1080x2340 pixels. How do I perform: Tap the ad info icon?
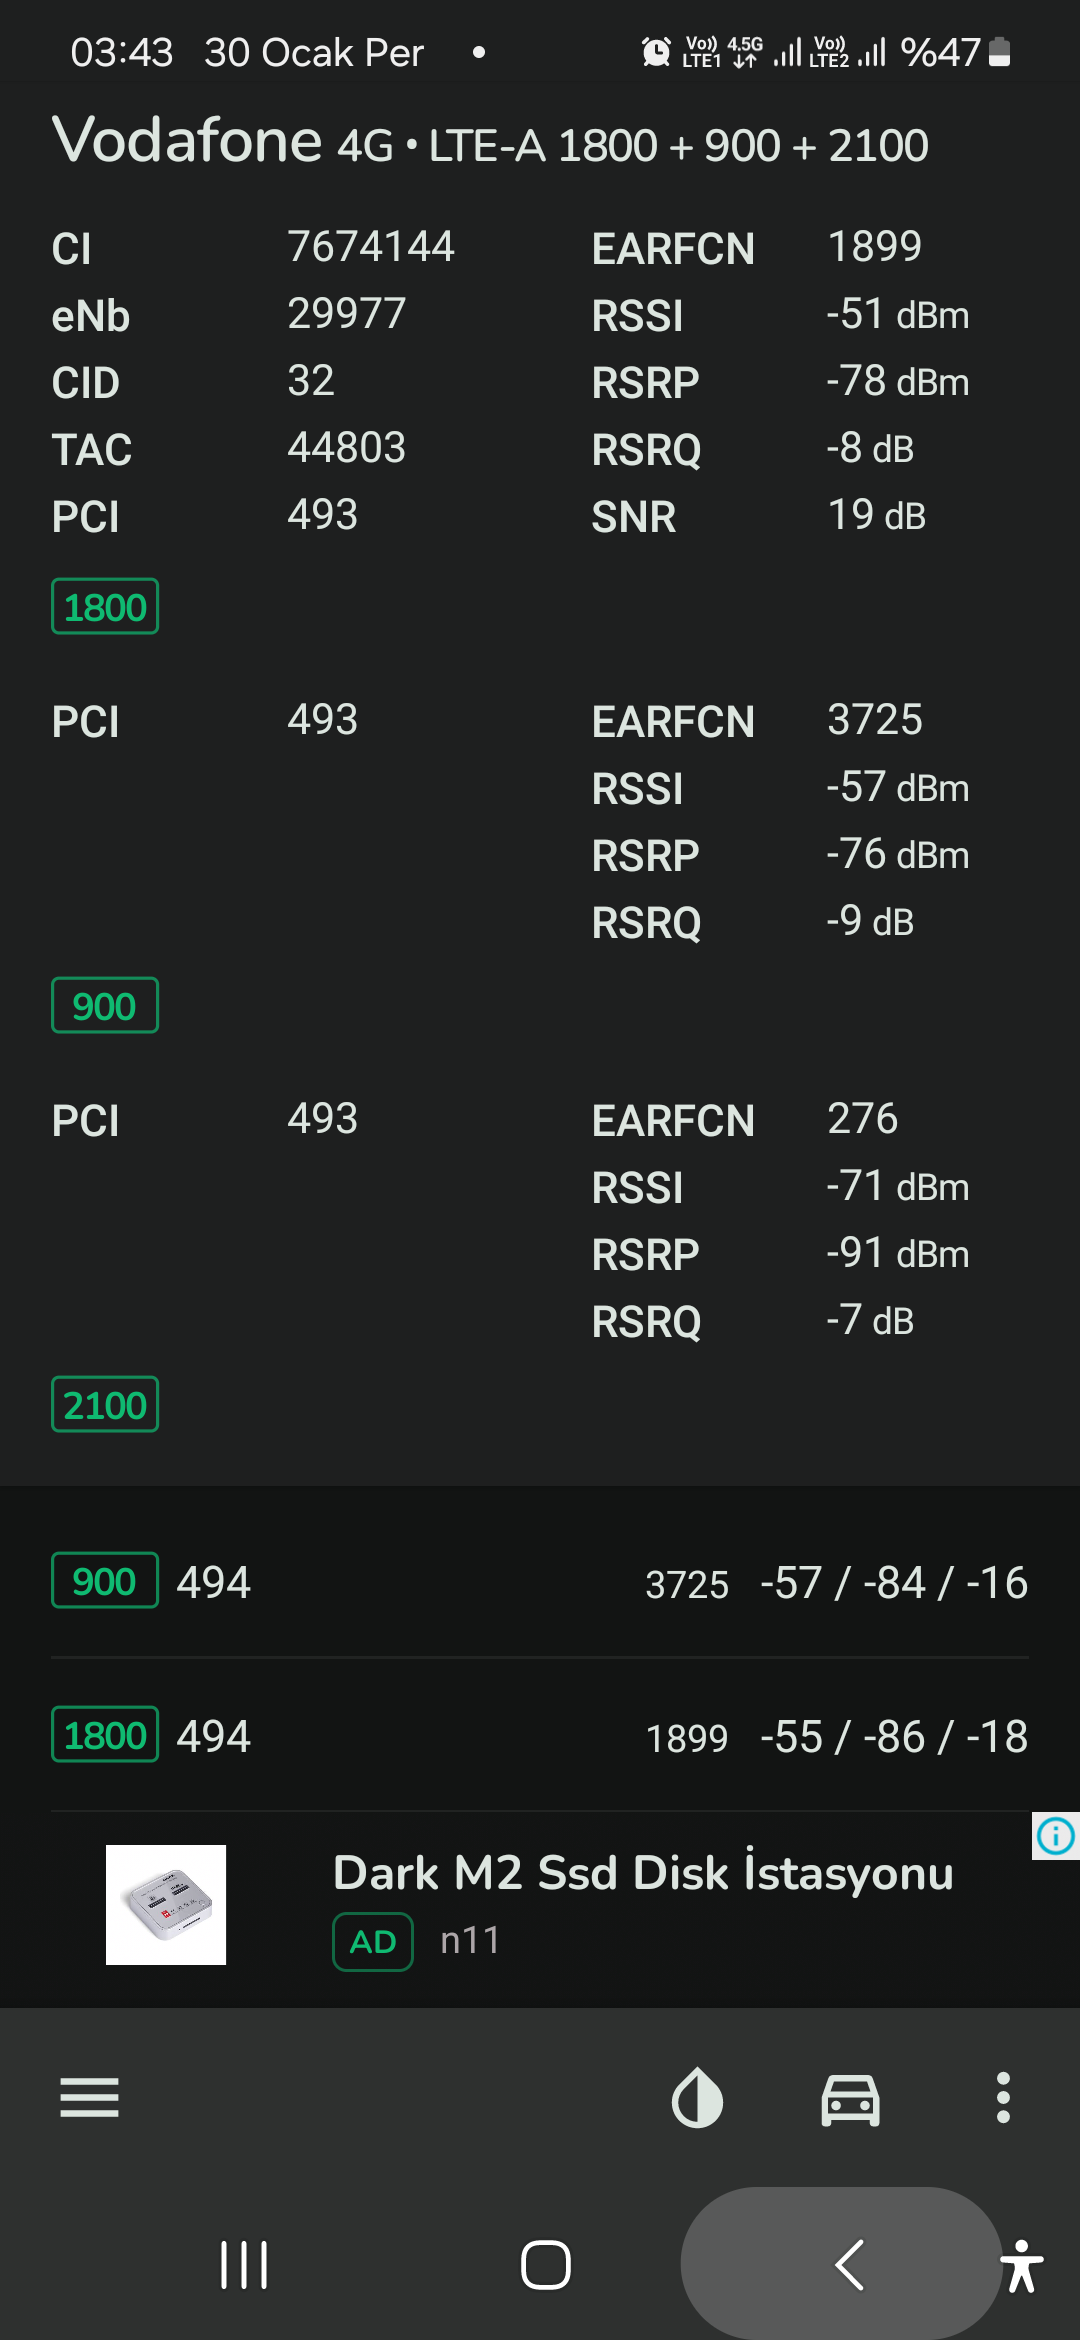click(x=1056, y=1836)
